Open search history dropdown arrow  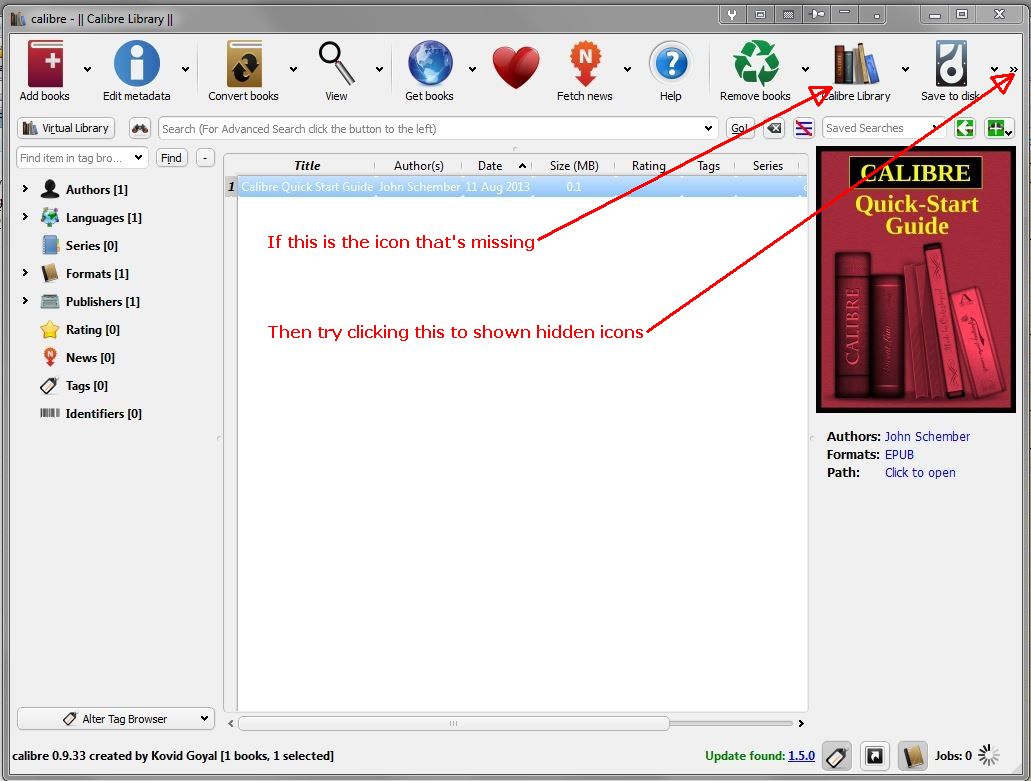point(708,128)
